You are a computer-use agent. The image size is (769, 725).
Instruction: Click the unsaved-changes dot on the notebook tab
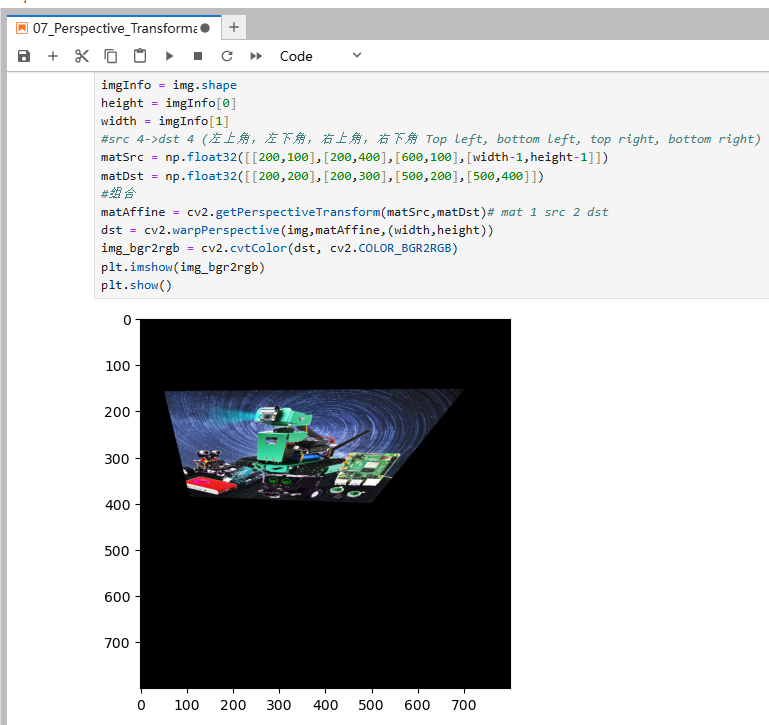tap(205, 28)
